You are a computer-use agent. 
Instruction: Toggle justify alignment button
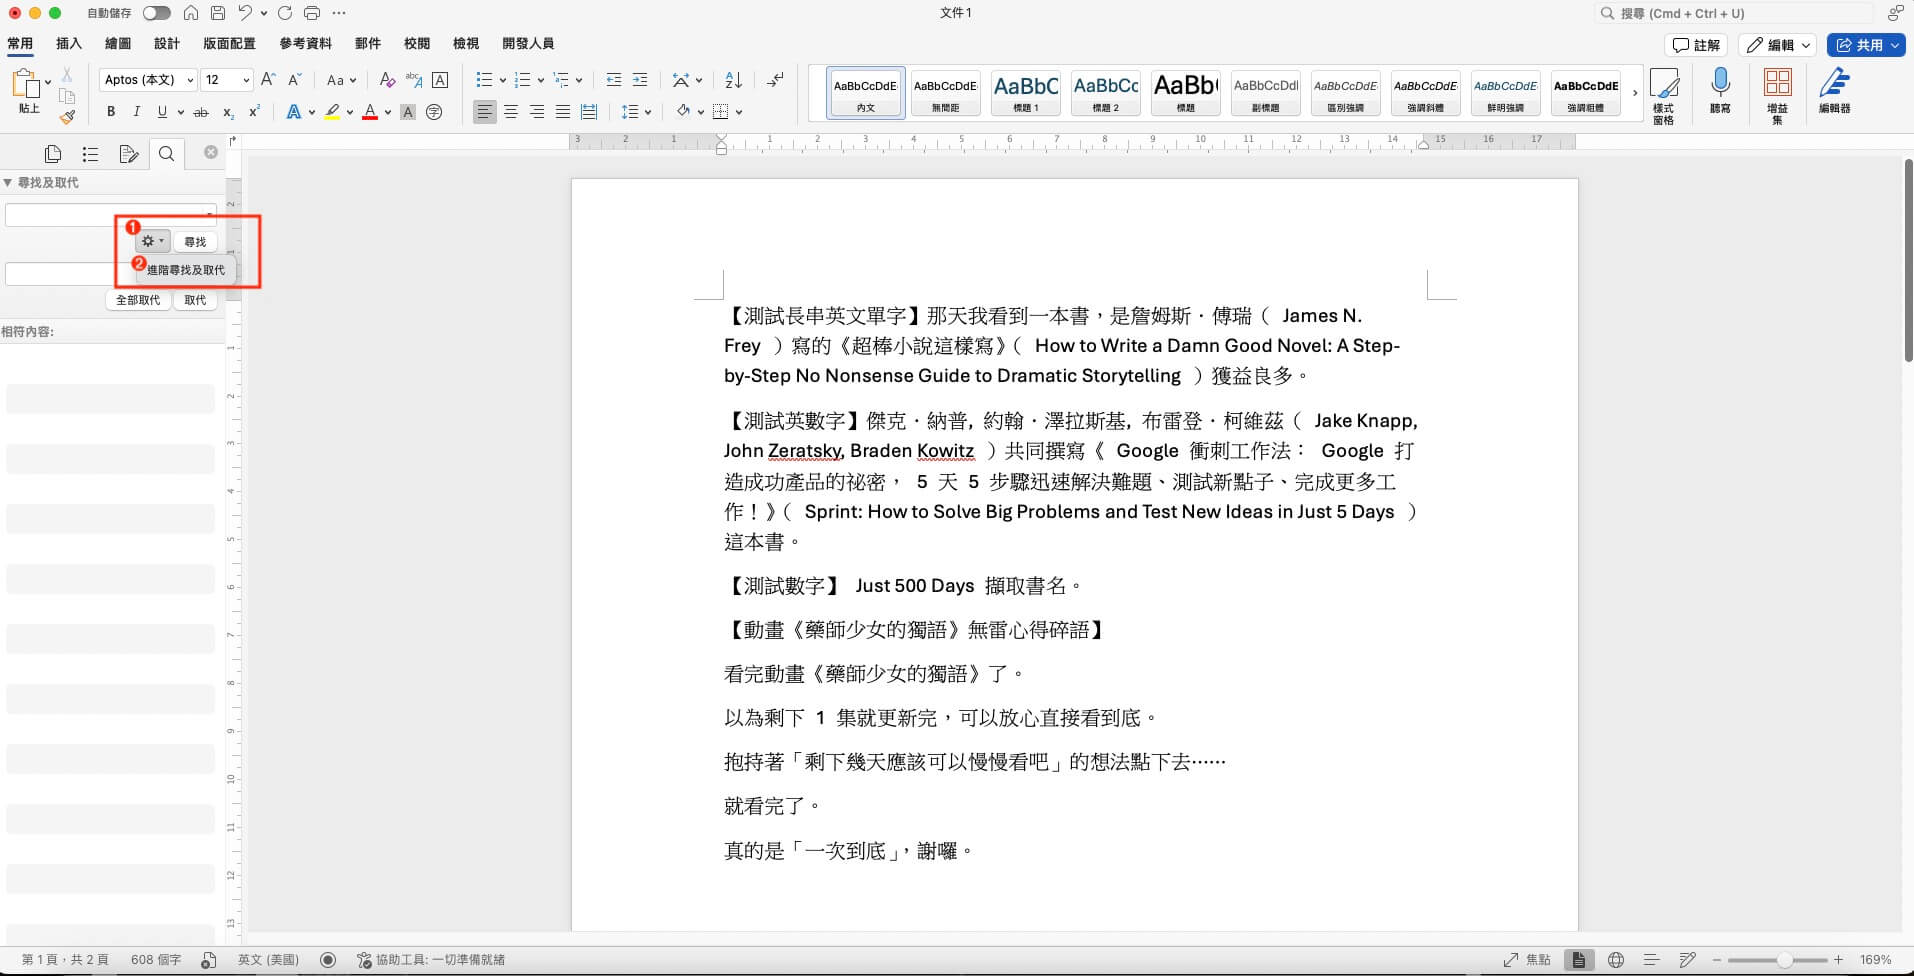[563, 112]
